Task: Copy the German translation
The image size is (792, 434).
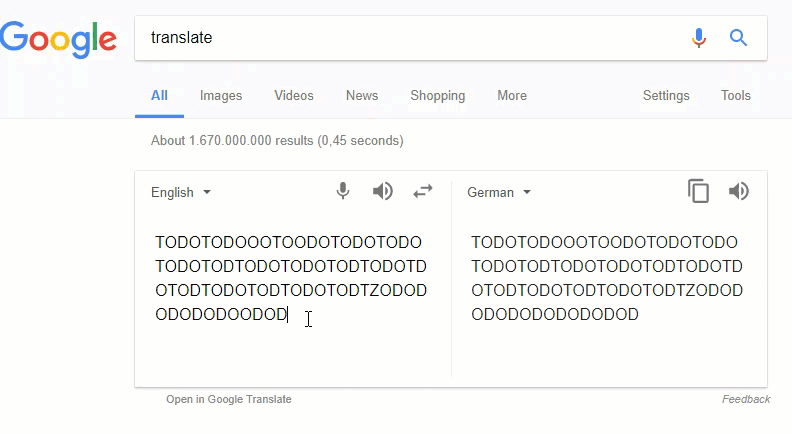Action: click(x=698, y=191)
